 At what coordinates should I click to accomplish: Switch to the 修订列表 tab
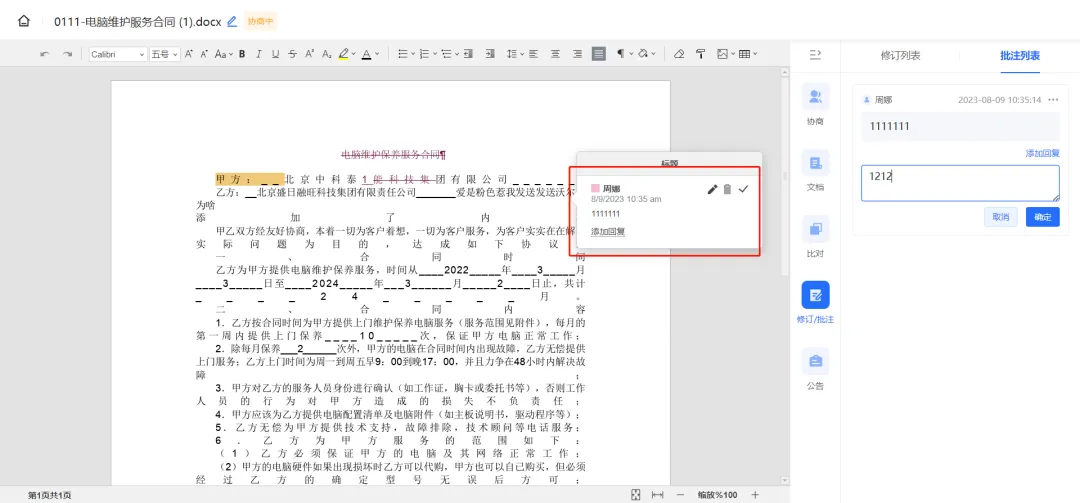coord(900,56)
